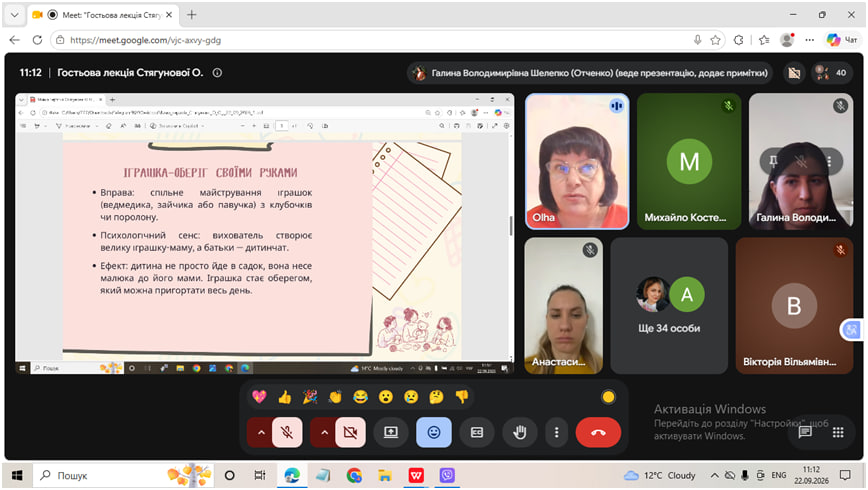Open File Explorer from the taskbar

[385, 476]
